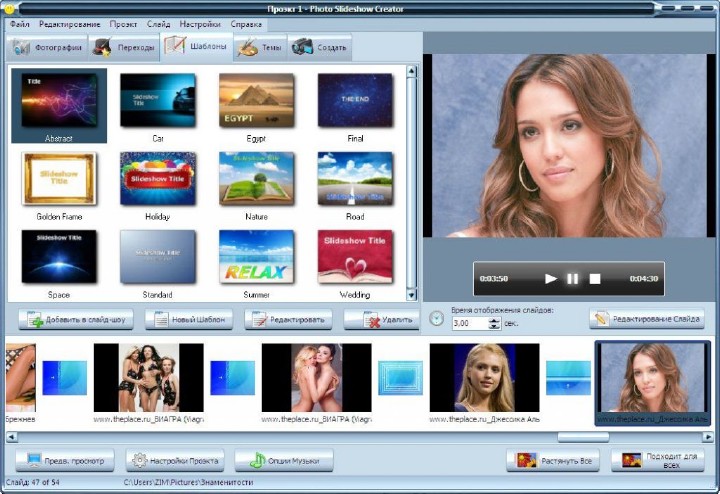Create a Новый Шаблон template
The image size is (720, 494).
(189, 320)
